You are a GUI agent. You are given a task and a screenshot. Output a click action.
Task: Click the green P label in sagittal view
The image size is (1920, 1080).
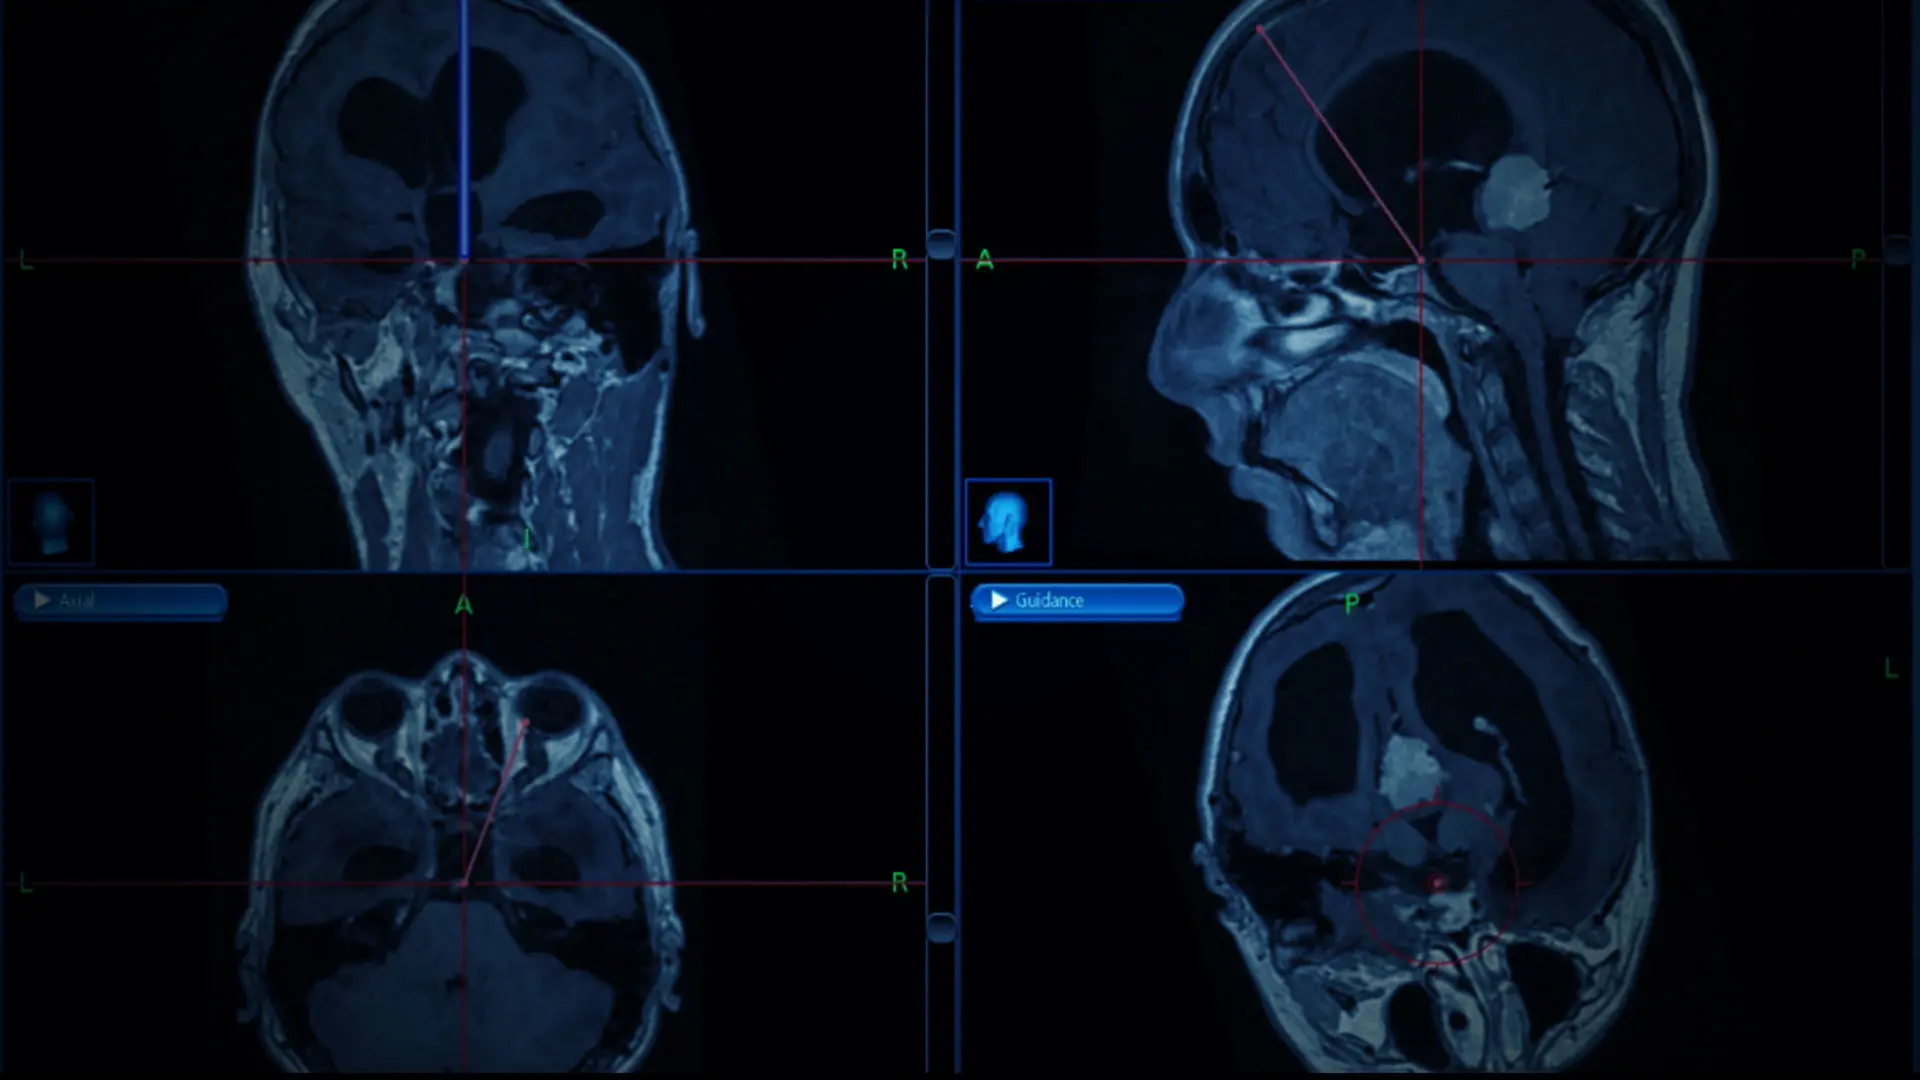tap(1858, 260)
